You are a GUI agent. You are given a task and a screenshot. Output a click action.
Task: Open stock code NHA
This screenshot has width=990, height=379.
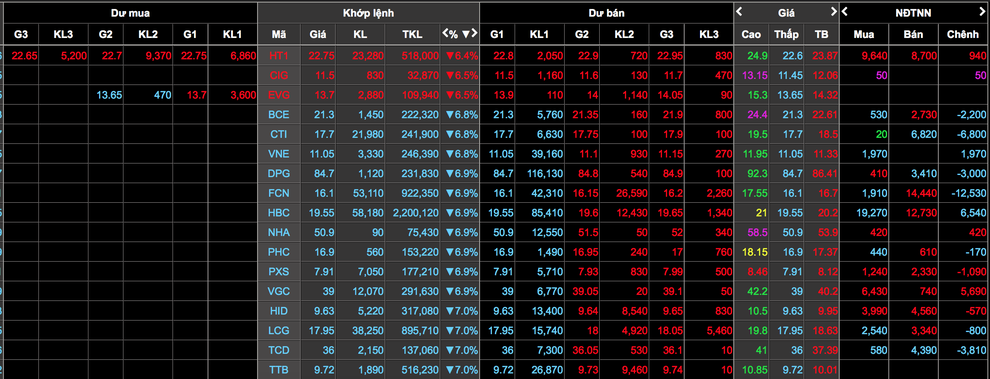click(x=278, y=232)
